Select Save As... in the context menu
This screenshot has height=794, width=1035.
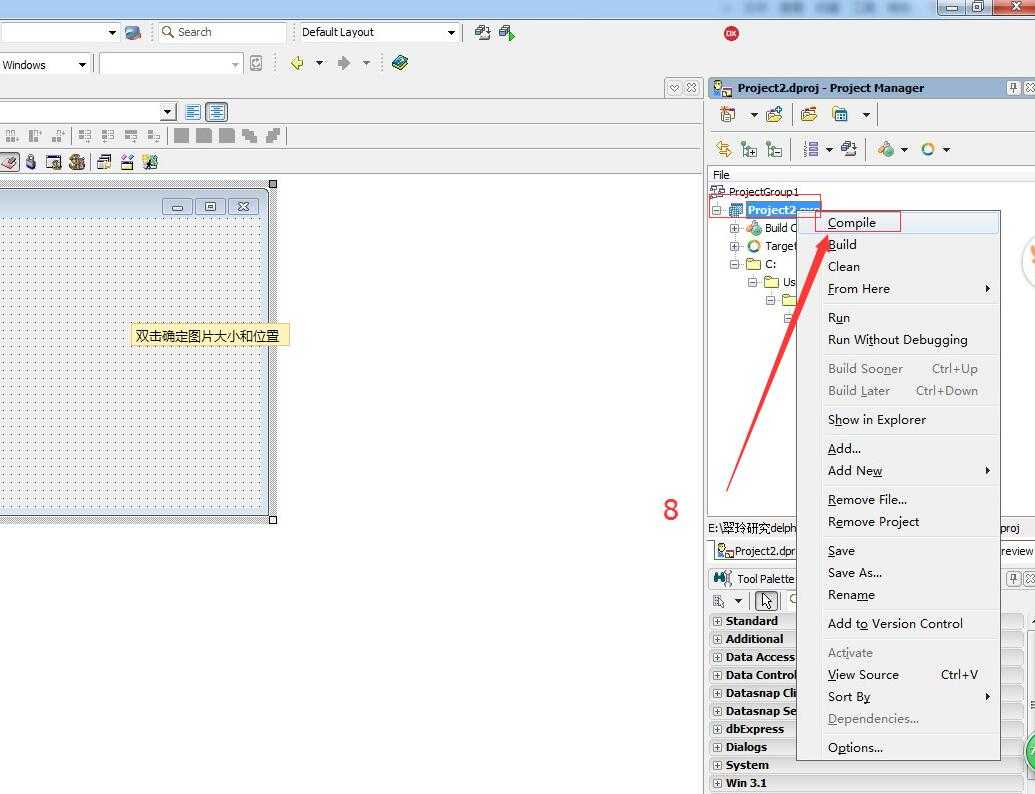(898, 572)
